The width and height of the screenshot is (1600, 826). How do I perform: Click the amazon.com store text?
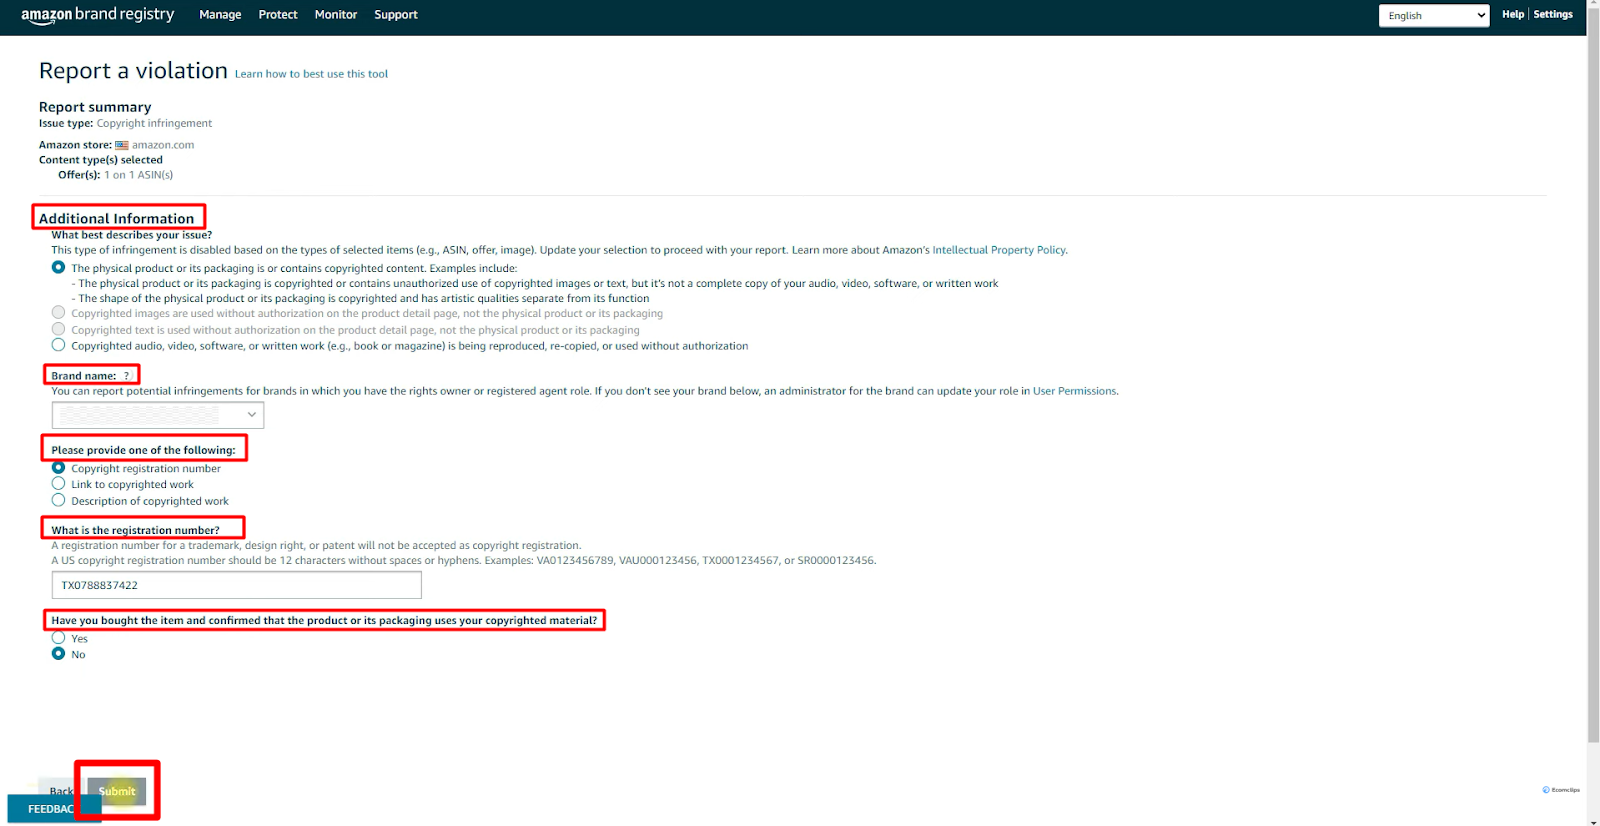[x=163, y=145]
